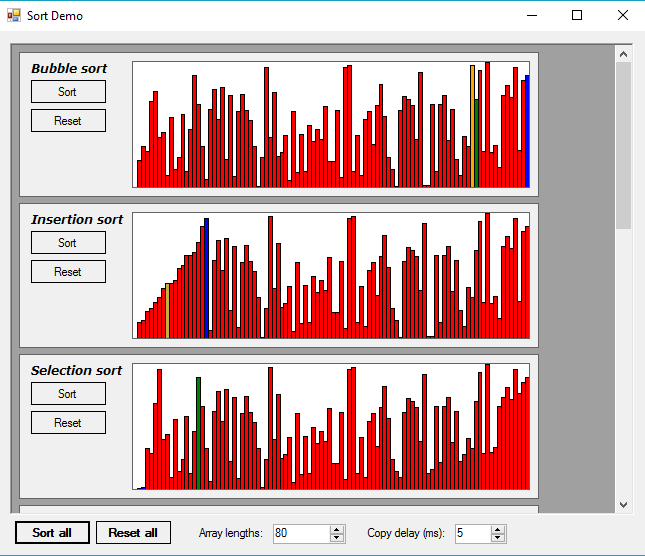Viewport: 645px width, 556px height.
Task: Minimize the Sort Demo window
Action: click(532, 16)
